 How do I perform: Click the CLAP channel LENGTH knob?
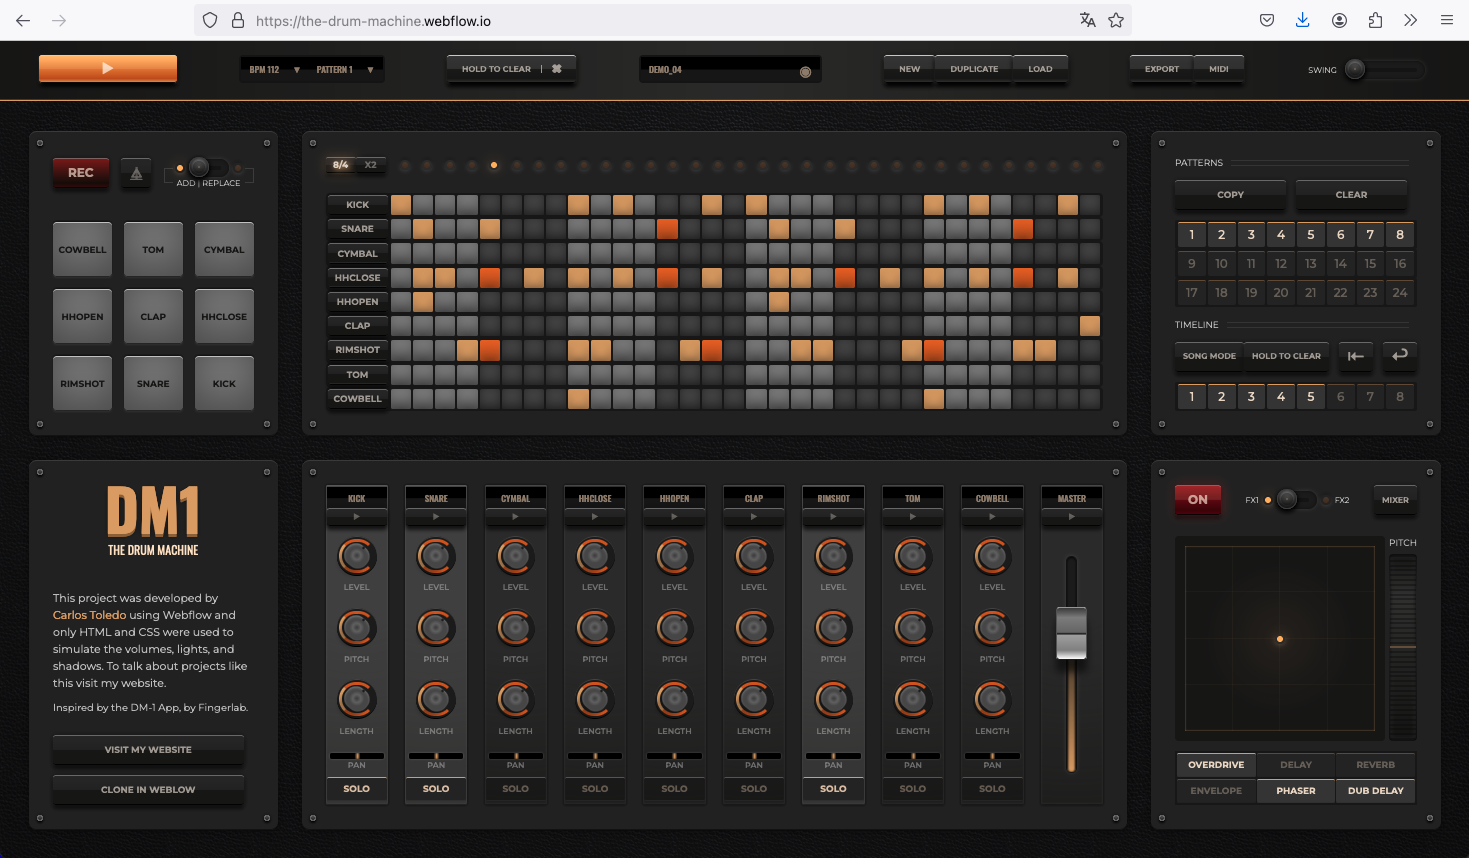click(754, 700)
